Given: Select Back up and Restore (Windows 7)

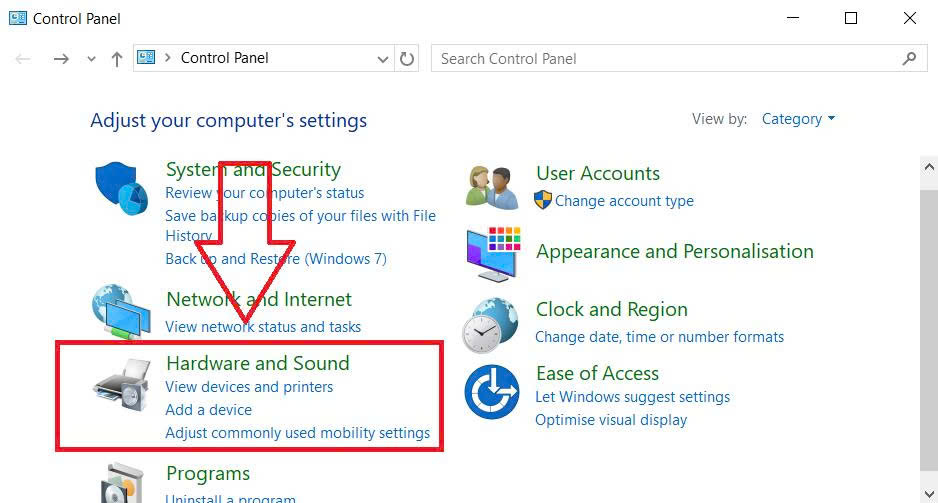Looking at the screenshot, I should pos(276,259).
